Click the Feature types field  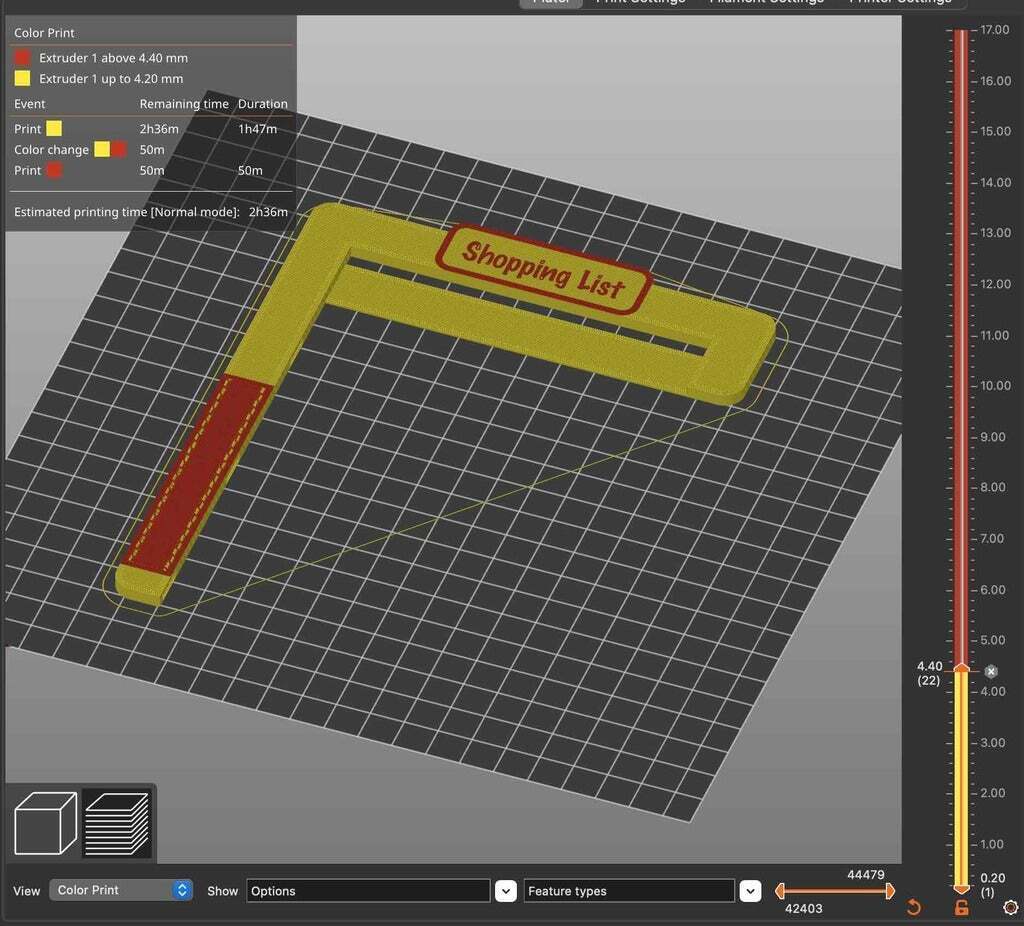pos(628,891)
